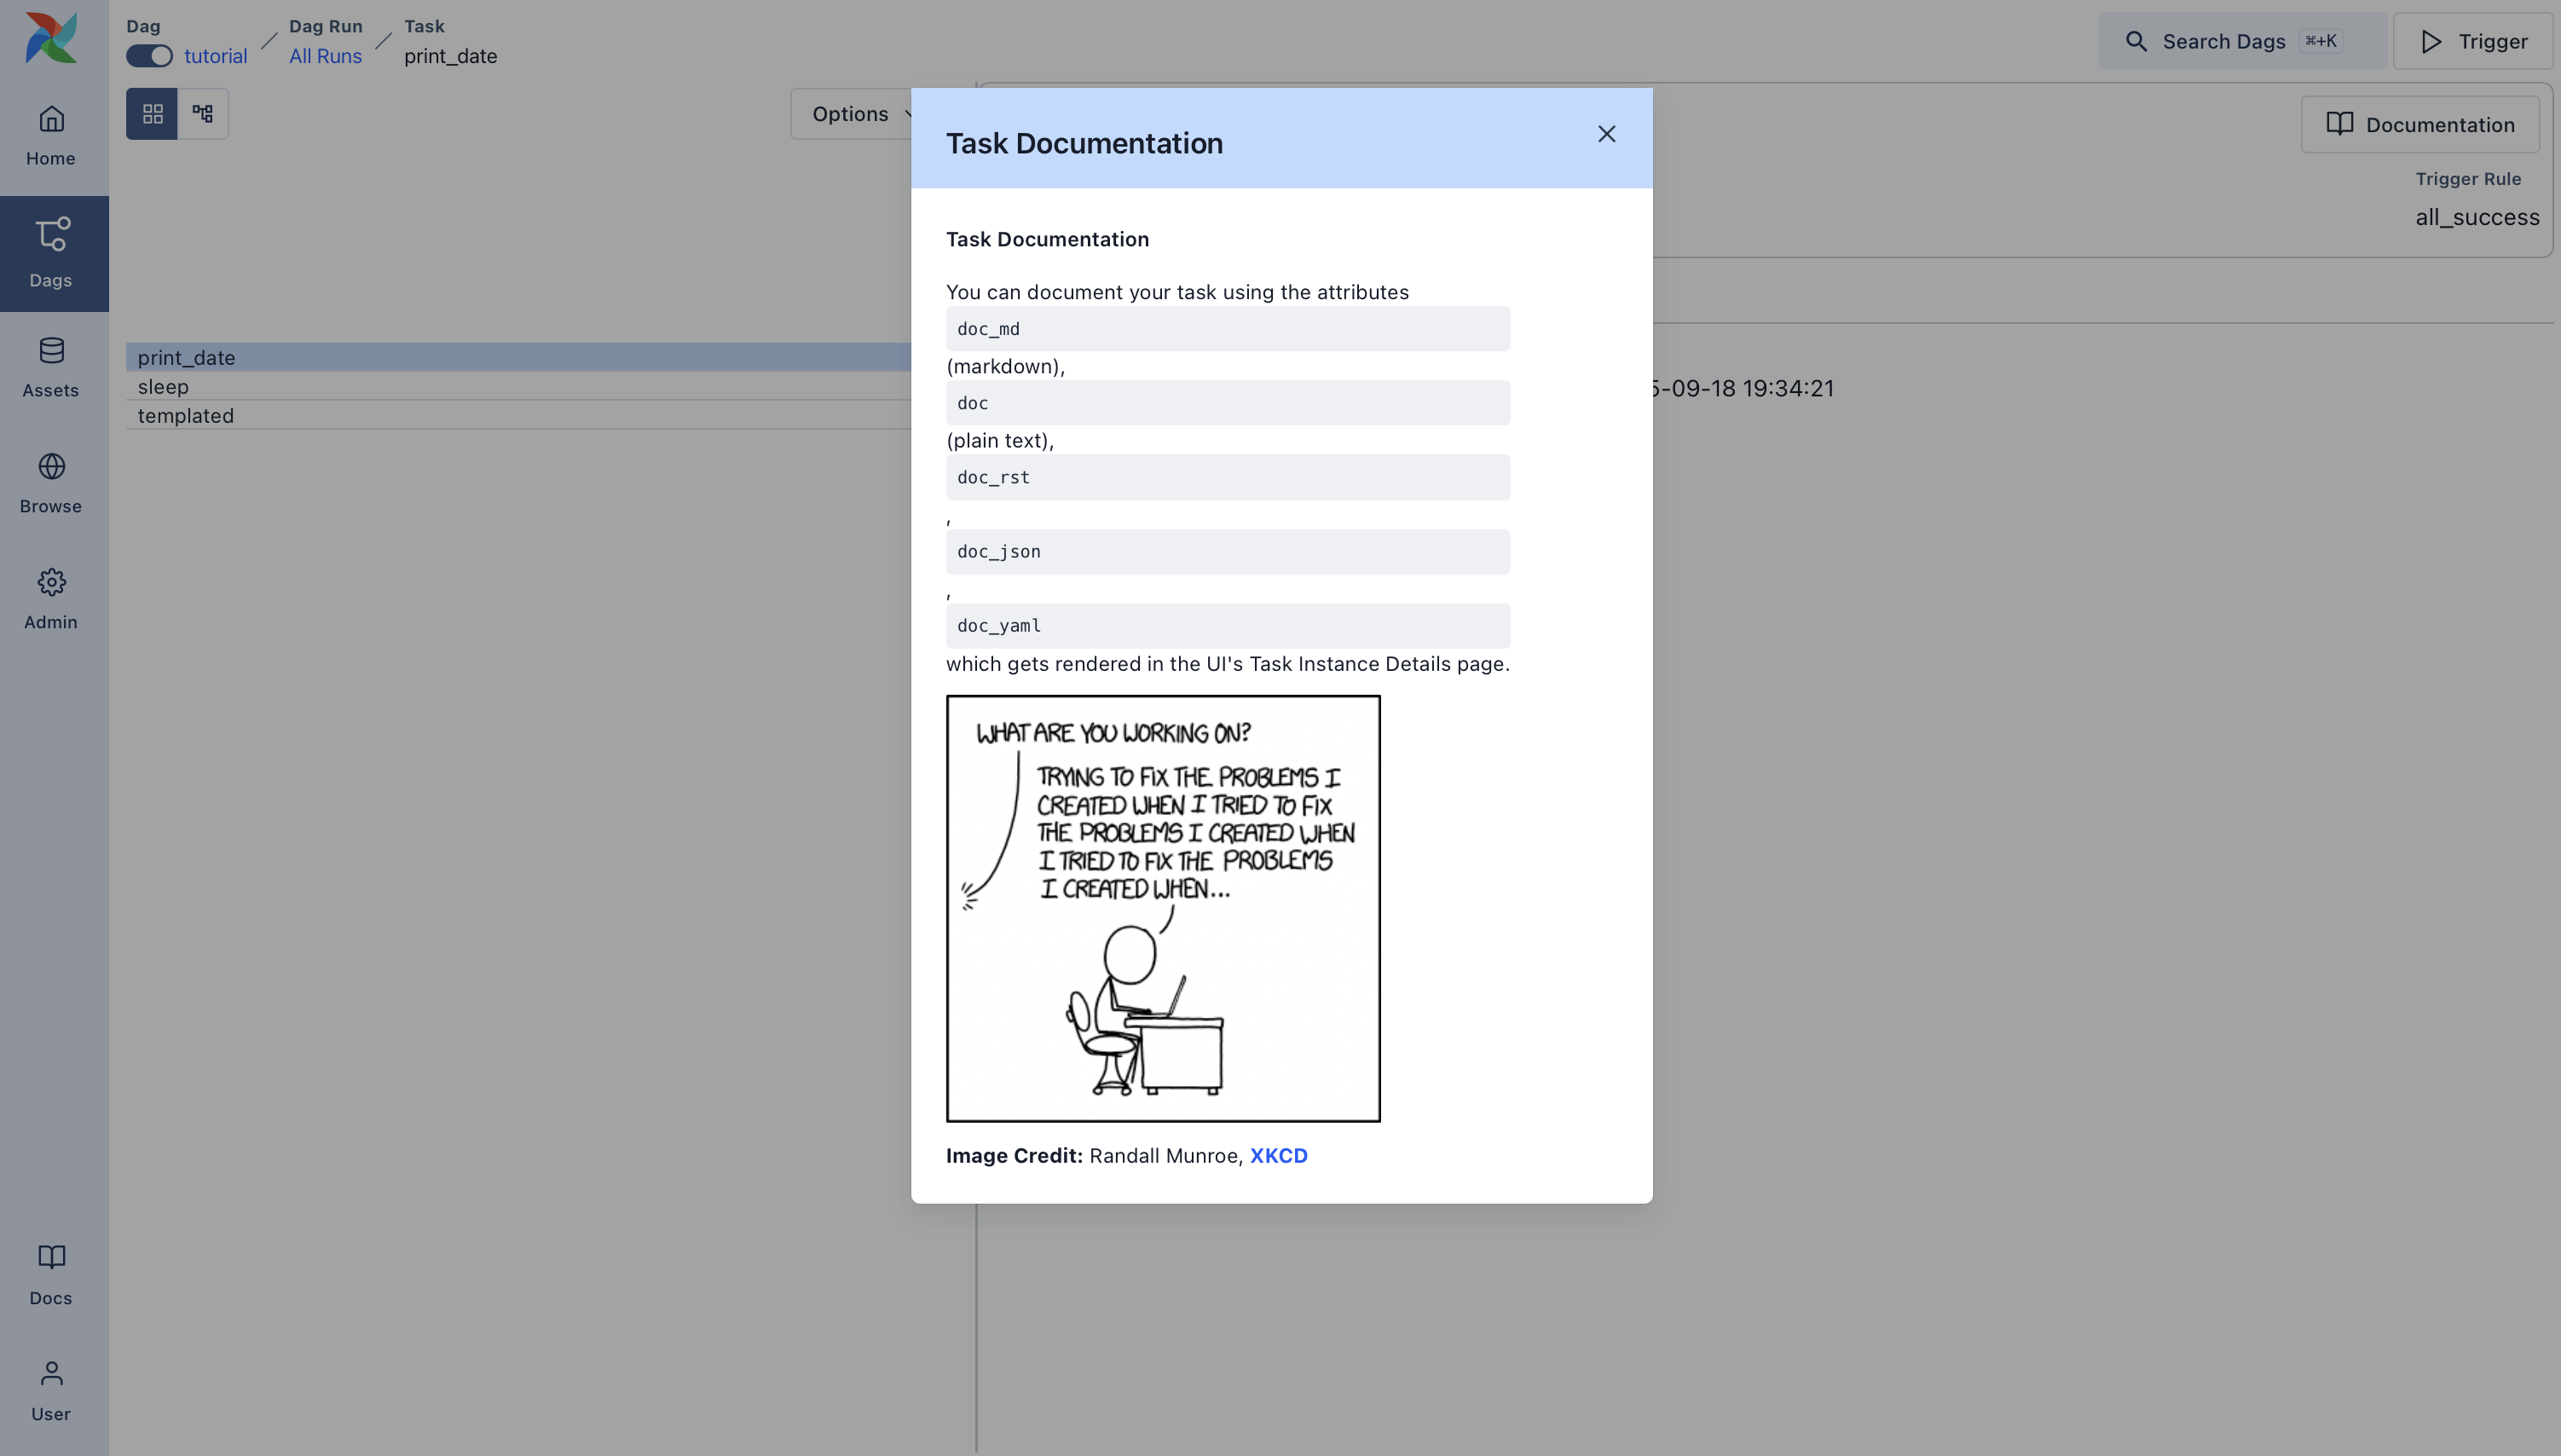2561x1456 pixels.
Task: Toggle the tutorial Dag pause switch
Action: point(149,56)
